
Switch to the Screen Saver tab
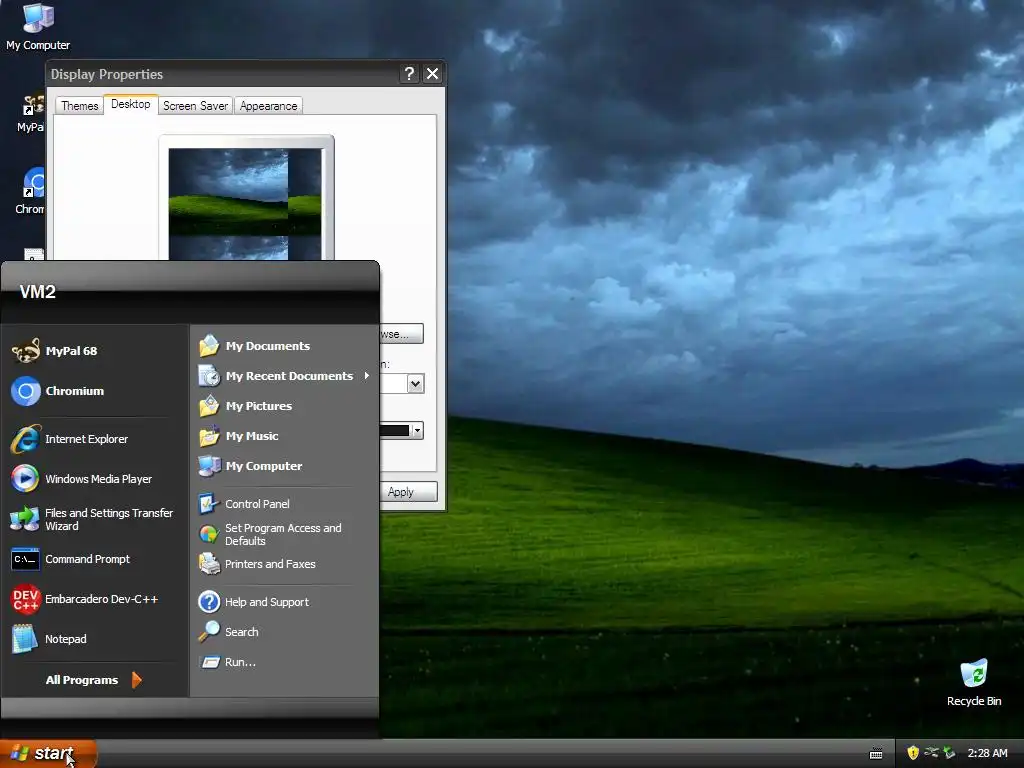tap(195, 106)
